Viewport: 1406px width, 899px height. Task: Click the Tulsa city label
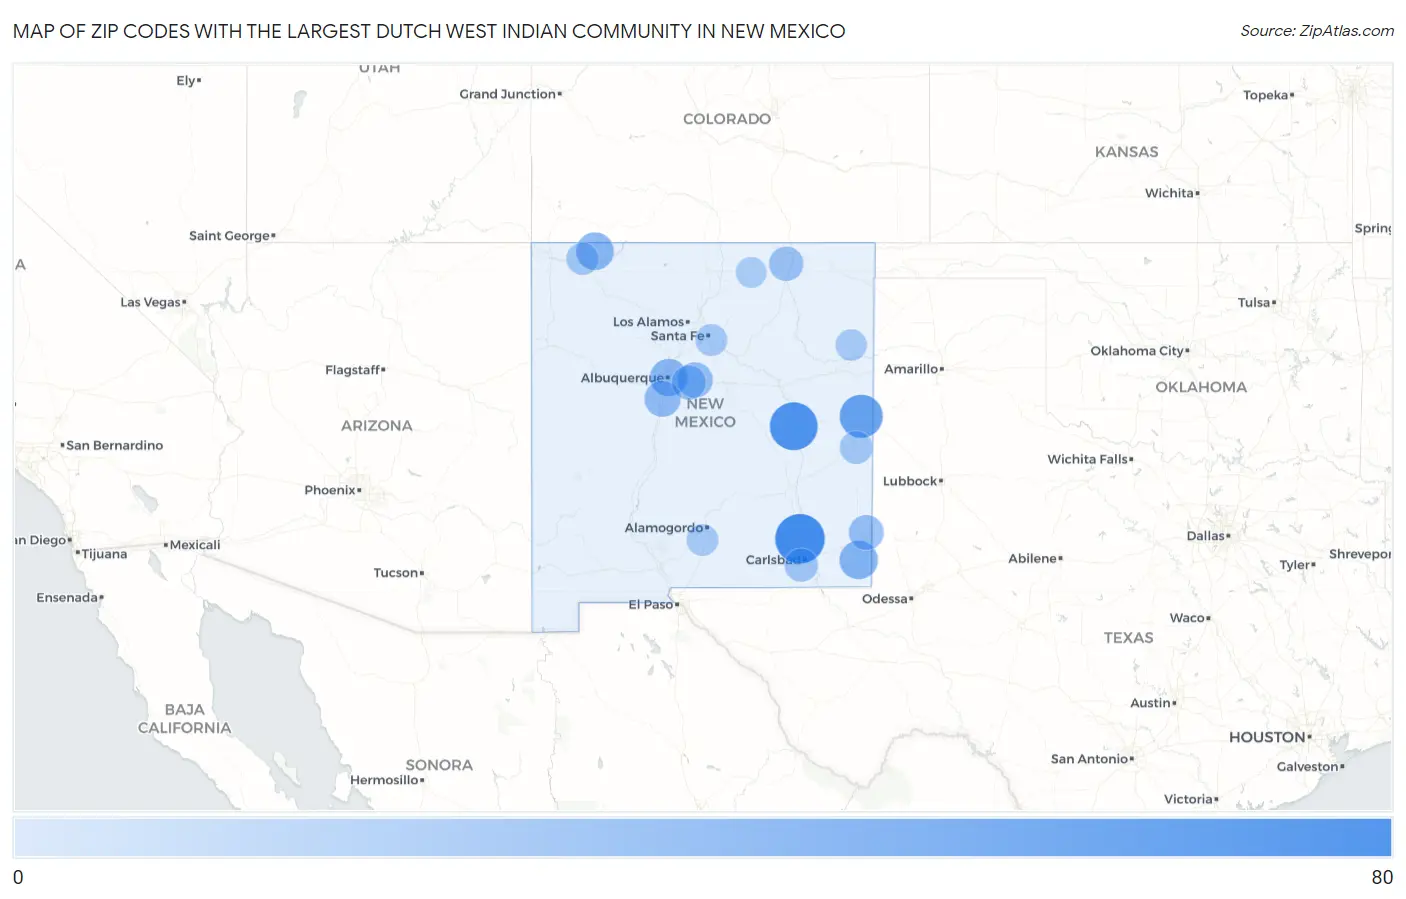pos(1256,302)
